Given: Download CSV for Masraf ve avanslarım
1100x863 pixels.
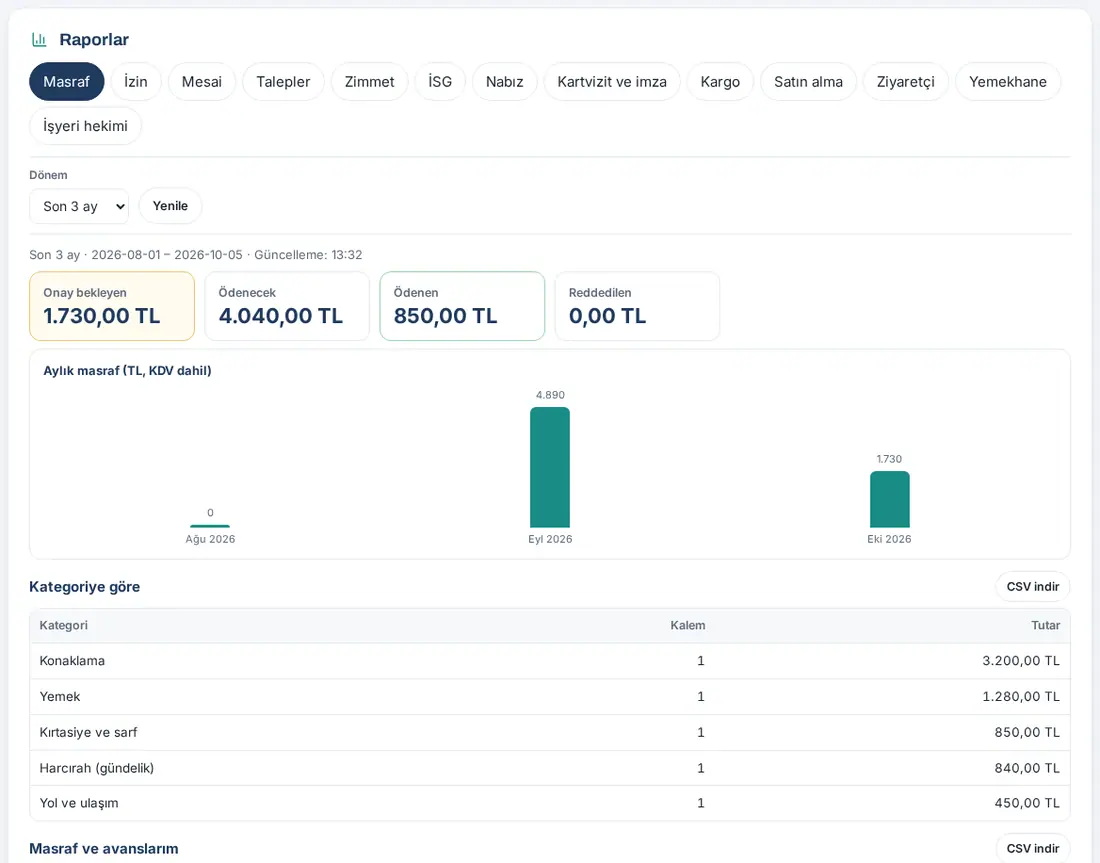Looking at the screenshot, I should [x=1033, y=848].
